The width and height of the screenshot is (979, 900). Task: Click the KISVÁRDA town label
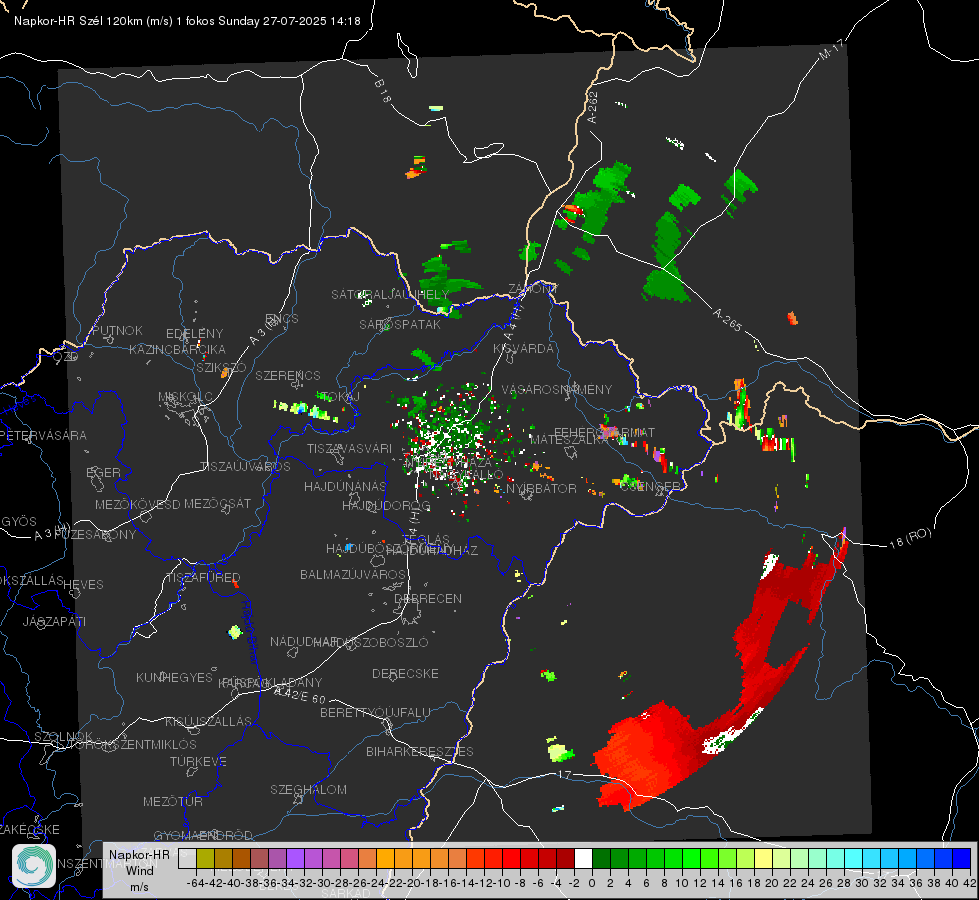523,349
